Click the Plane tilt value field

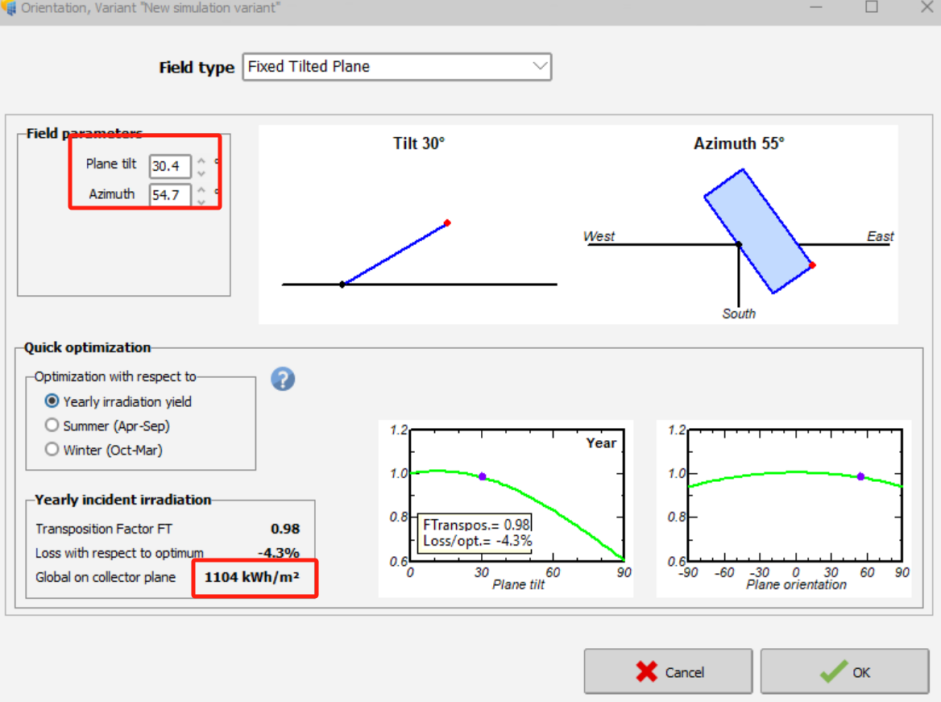(169, 166)
